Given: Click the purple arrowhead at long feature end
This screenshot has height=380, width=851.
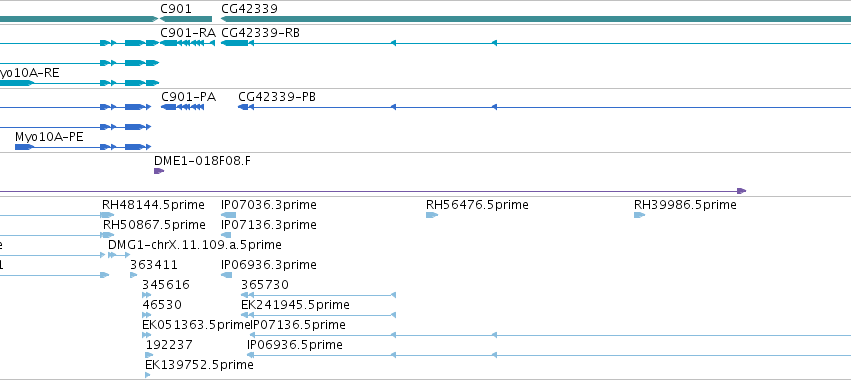Looking at the screenshot, I should (x=741, y=191).
